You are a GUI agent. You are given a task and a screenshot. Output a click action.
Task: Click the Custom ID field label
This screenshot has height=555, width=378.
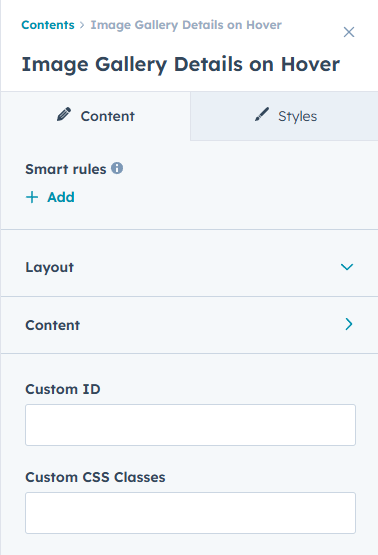point(63,389)
